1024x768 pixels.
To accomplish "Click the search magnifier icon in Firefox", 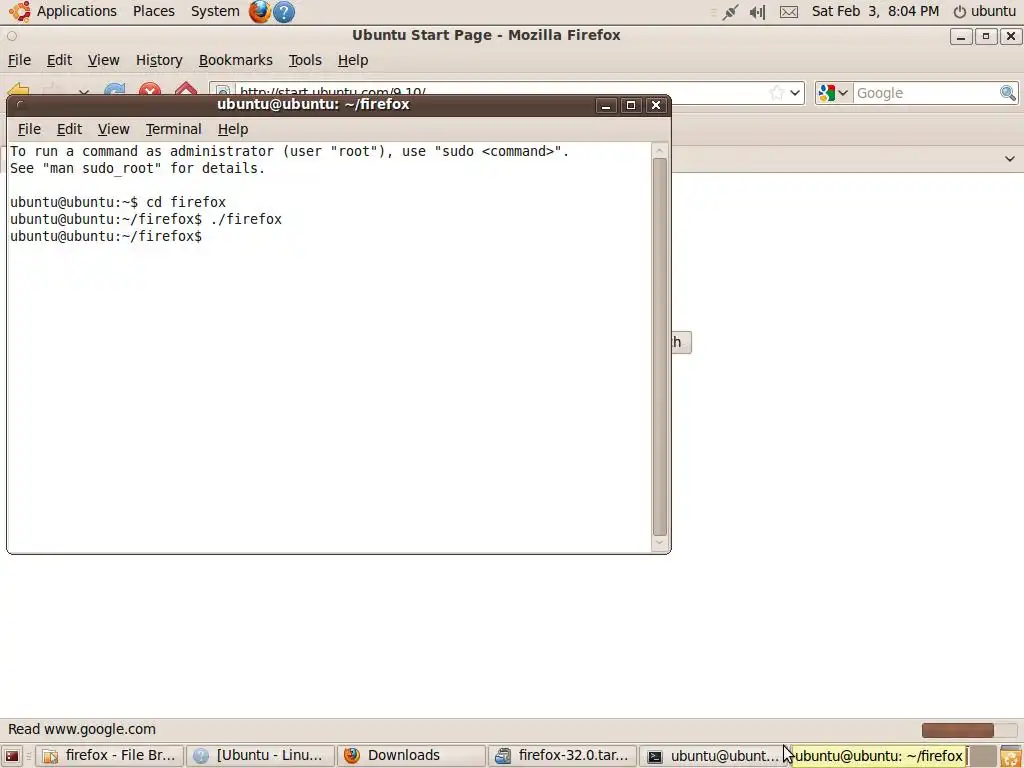I will click(1008, 93).
